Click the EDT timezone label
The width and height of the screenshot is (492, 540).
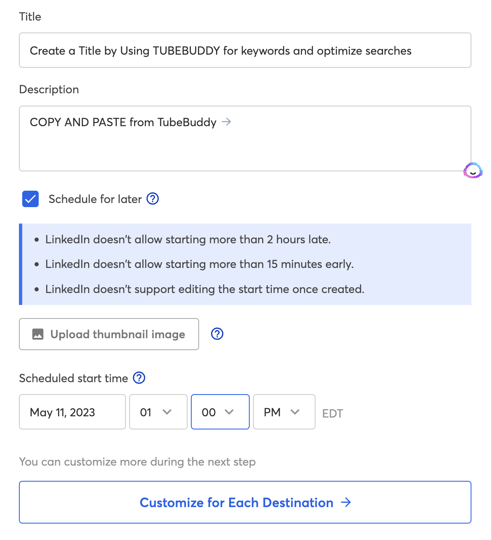pos(332,413)
